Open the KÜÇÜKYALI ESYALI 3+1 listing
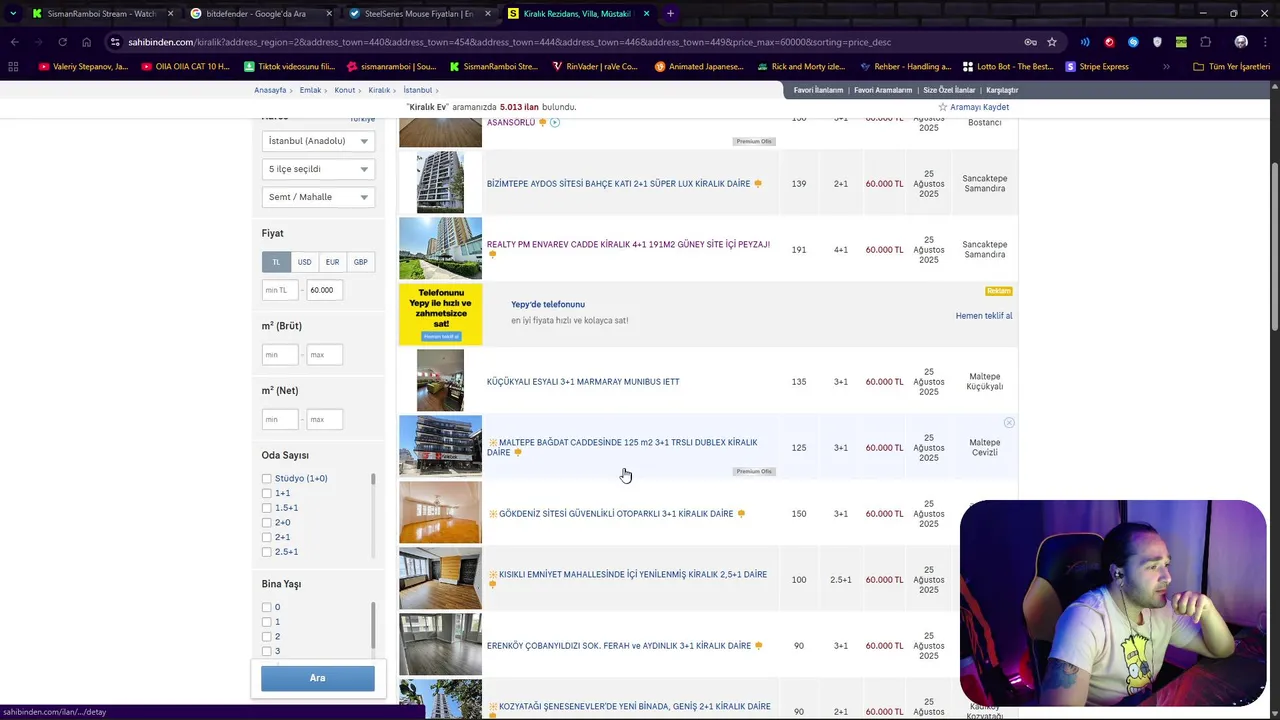 [583, 382]
